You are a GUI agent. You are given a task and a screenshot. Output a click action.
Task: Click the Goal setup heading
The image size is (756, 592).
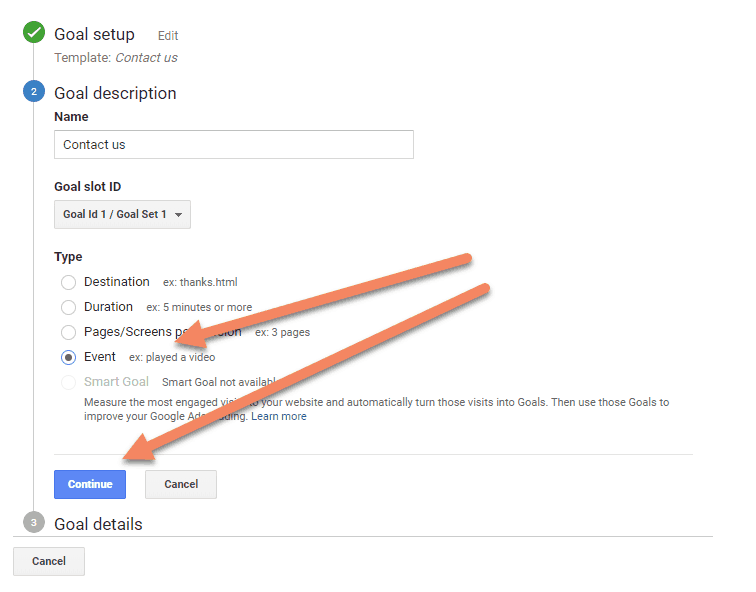tap(94, 34)
